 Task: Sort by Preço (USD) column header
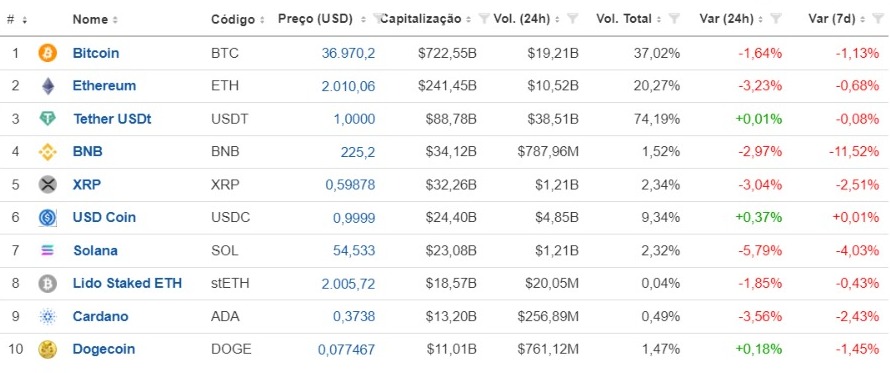click(322, 19)
